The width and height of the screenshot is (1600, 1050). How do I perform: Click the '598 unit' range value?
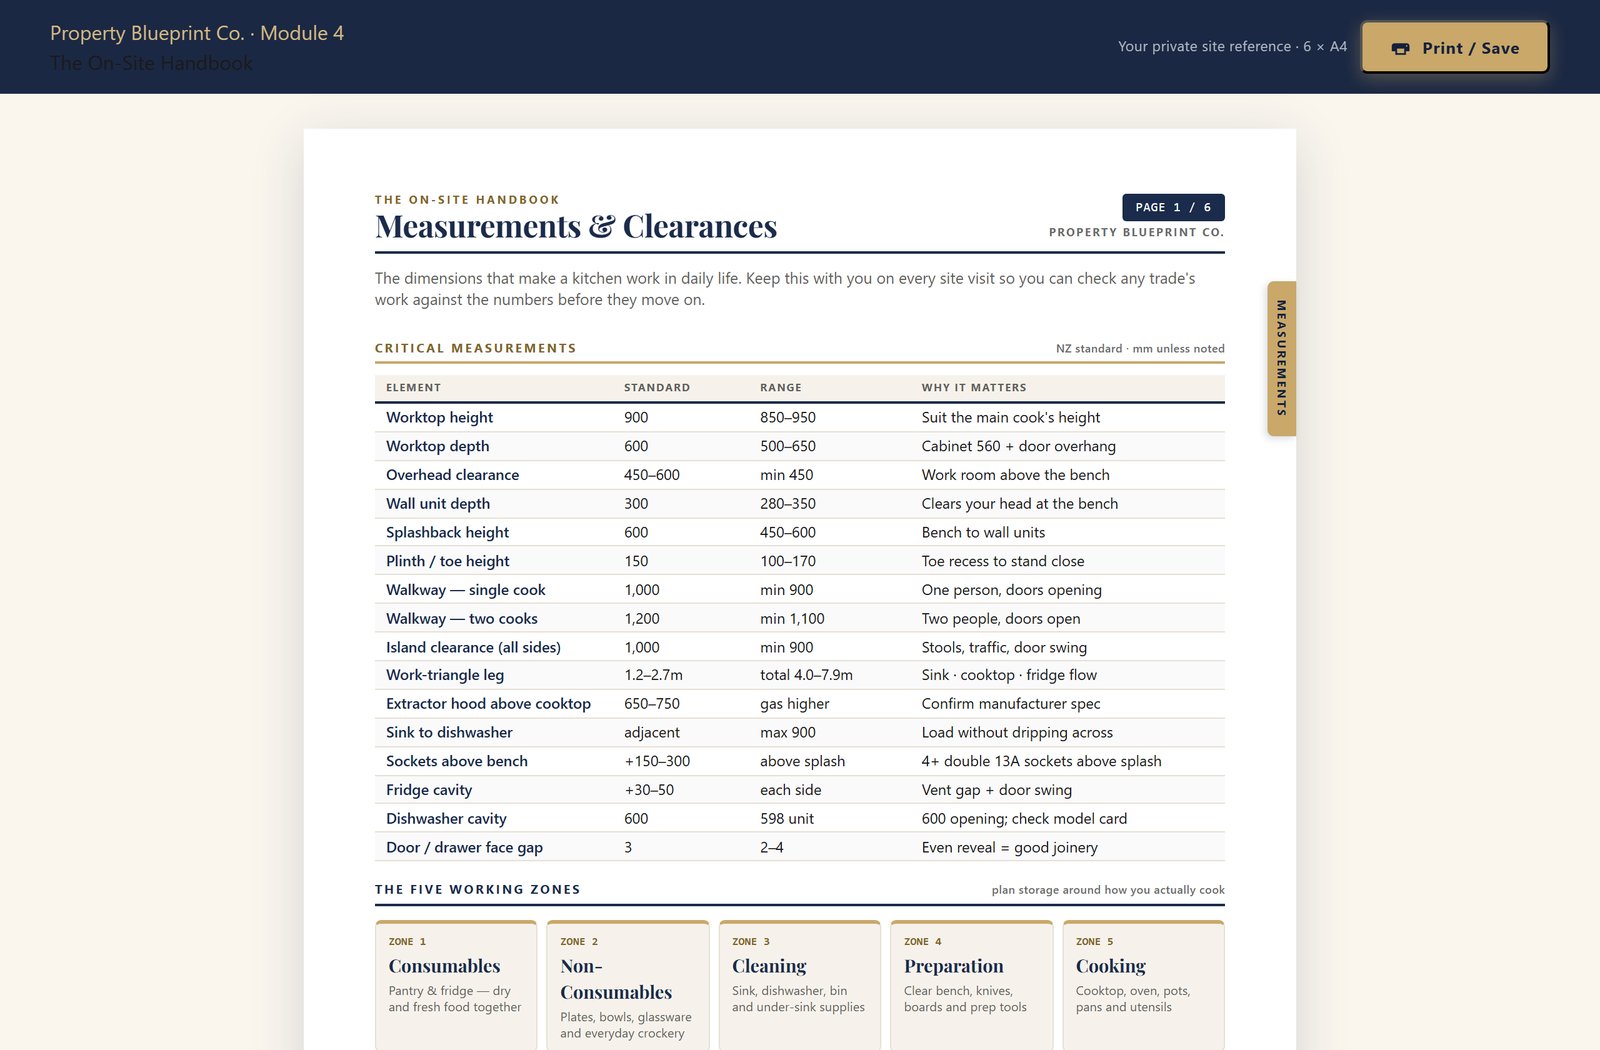tap(787, 819)
